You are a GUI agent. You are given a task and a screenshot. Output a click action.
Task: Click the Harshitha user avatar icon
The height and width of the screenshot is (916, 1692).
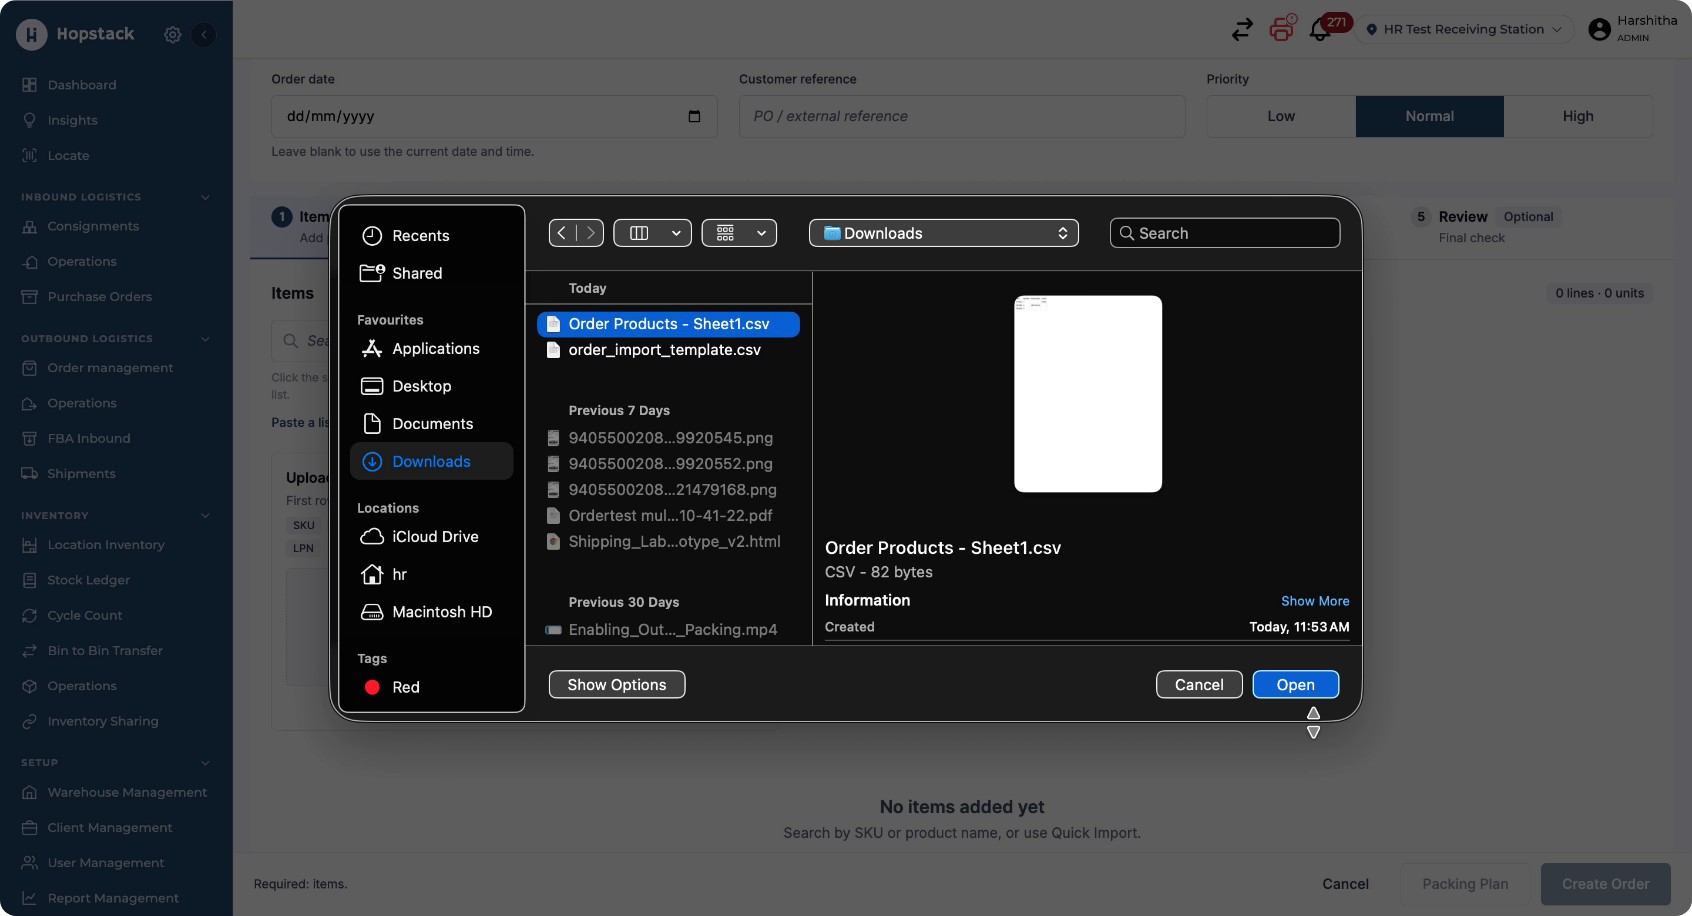click(1600, 30)
